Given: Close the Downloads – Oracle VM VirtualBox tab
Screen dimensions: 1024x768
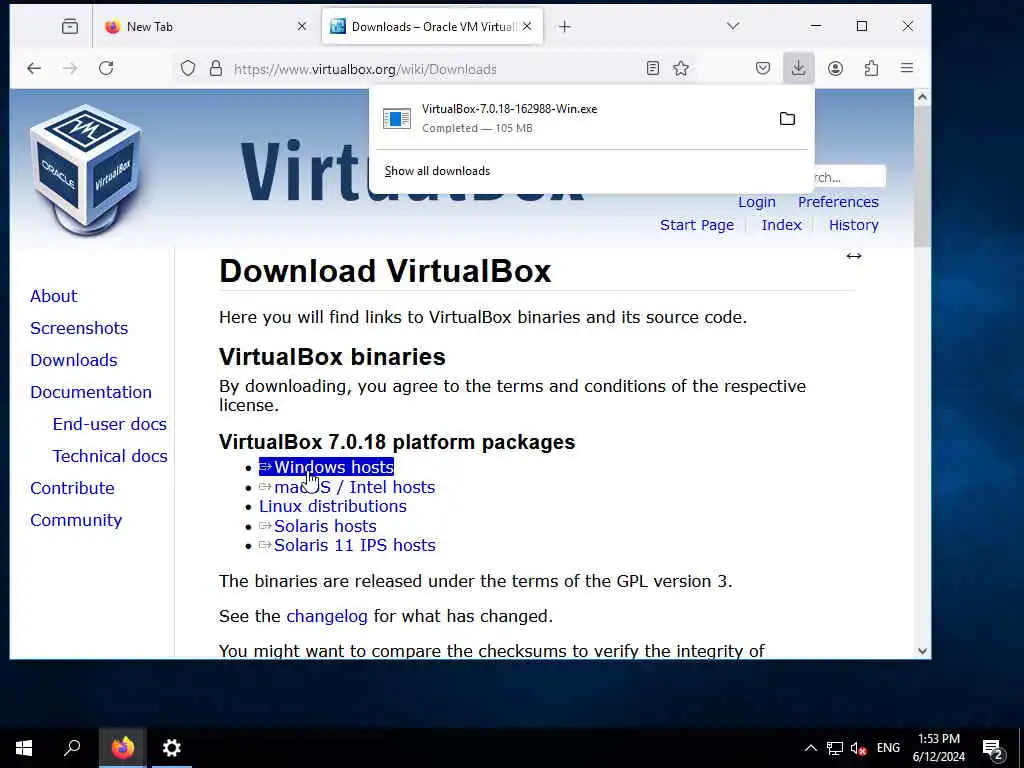Looking at the screenshot, I should (x=527, y=27).
